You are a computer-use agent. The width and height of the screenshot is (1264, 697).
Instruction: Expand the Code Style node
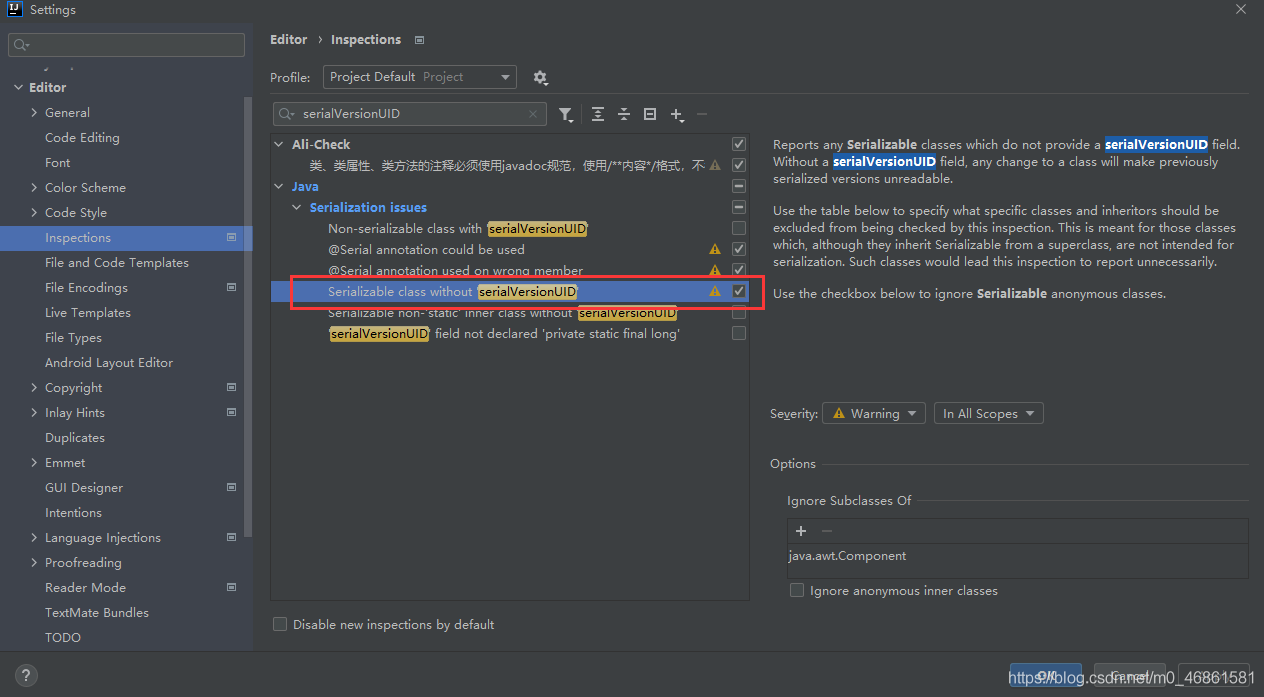coord(35,213)
